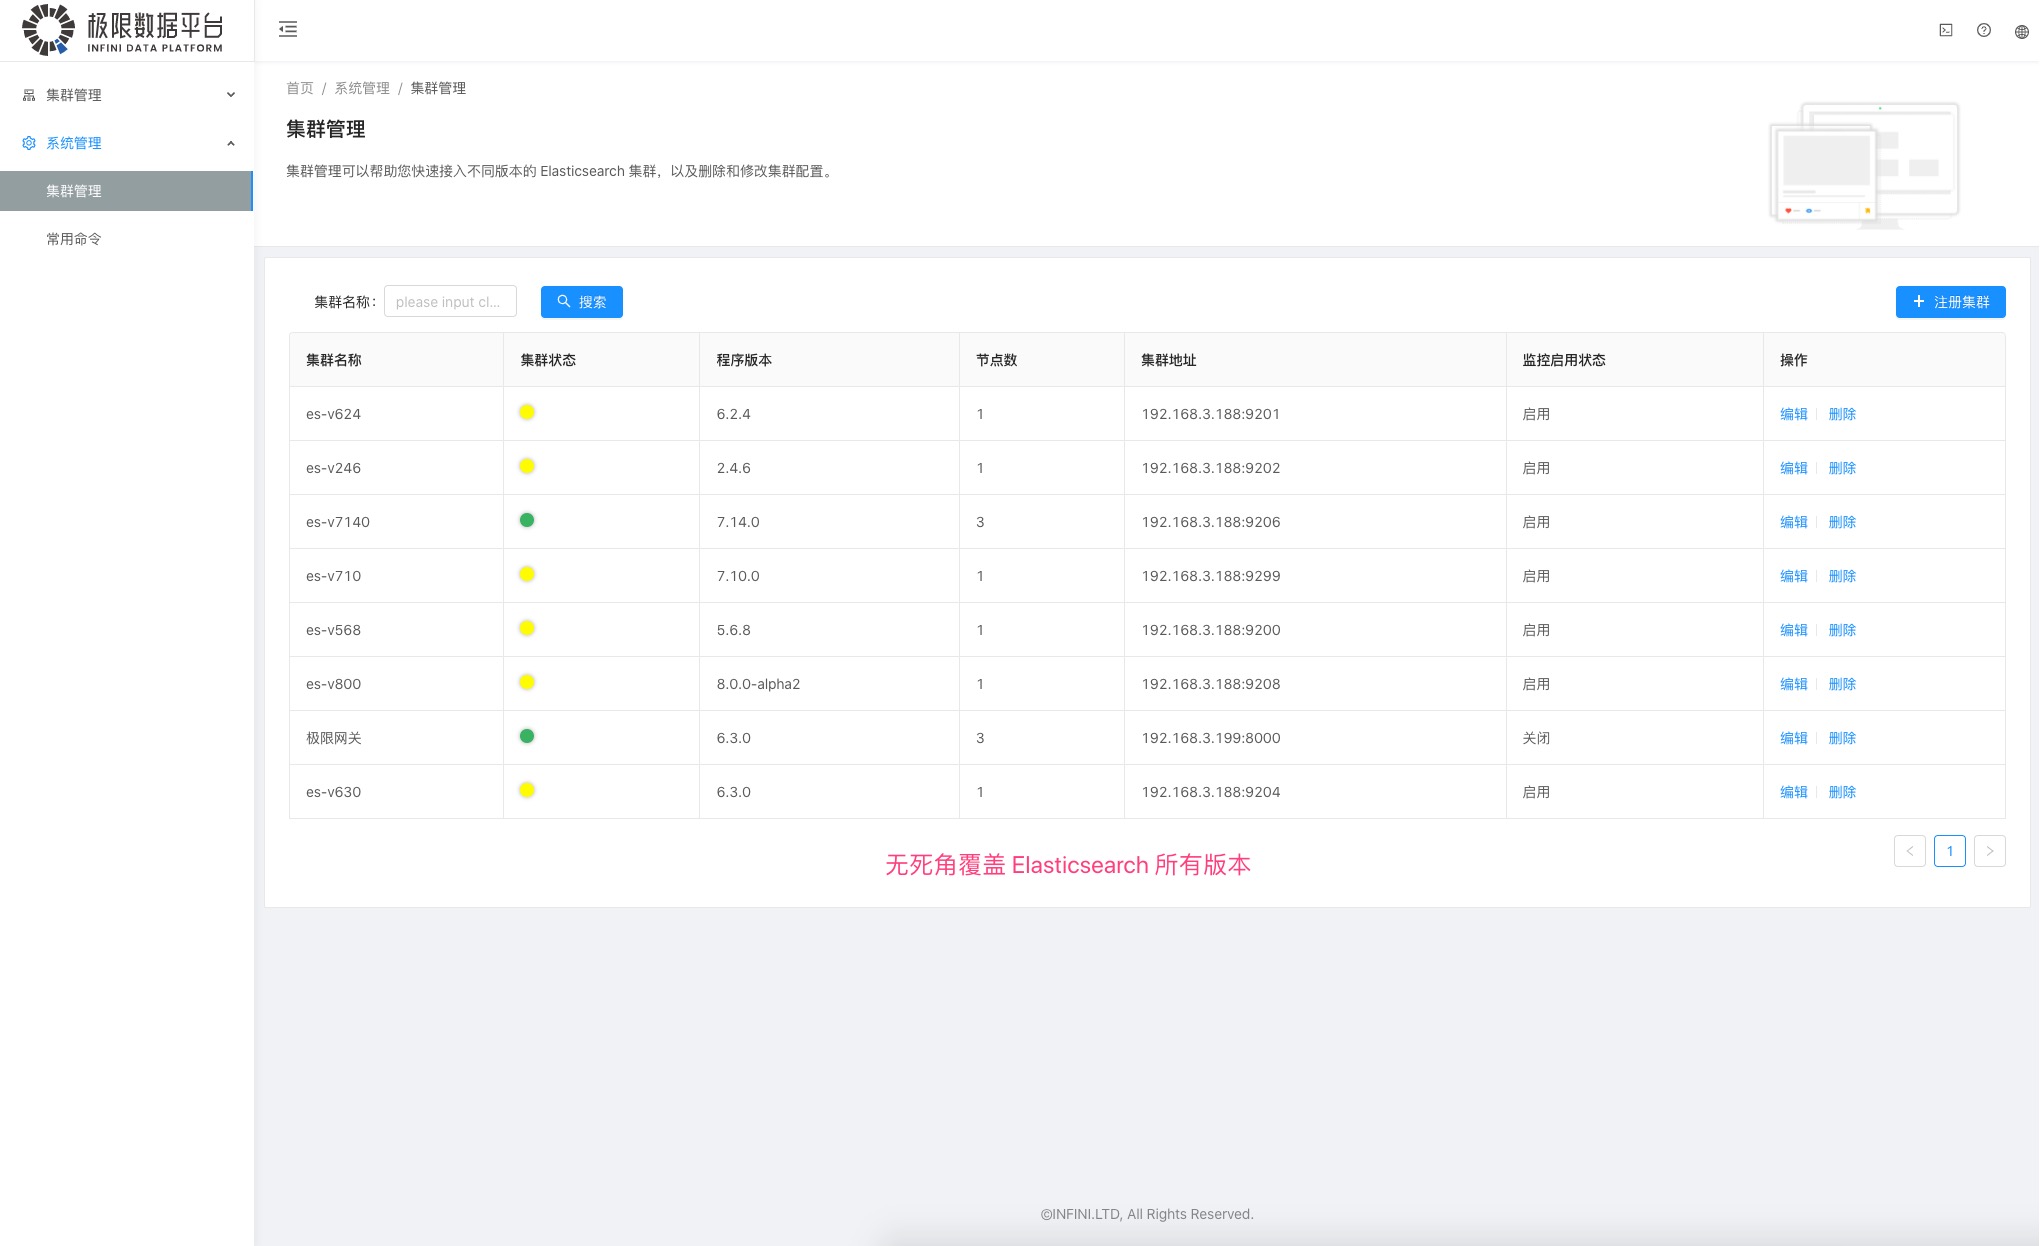Focus the 集群名称 search input
Image resolution: width=2040 pixels, height=1246 pixels.
point(450,302)
